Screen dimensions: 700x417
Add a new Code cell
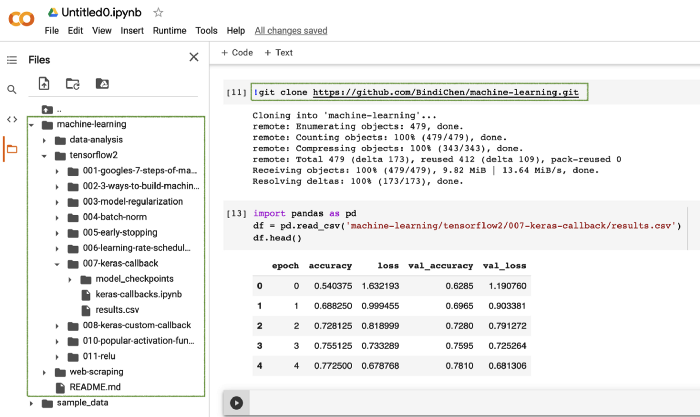pyautogui.click(x=237, y=53)
